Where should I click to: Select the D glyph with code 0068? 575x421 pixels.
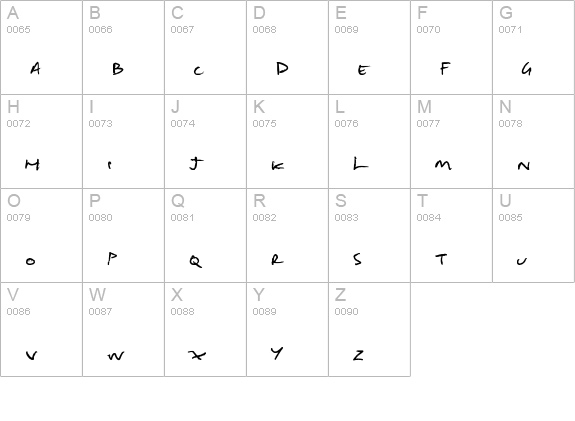coord(288,47)
